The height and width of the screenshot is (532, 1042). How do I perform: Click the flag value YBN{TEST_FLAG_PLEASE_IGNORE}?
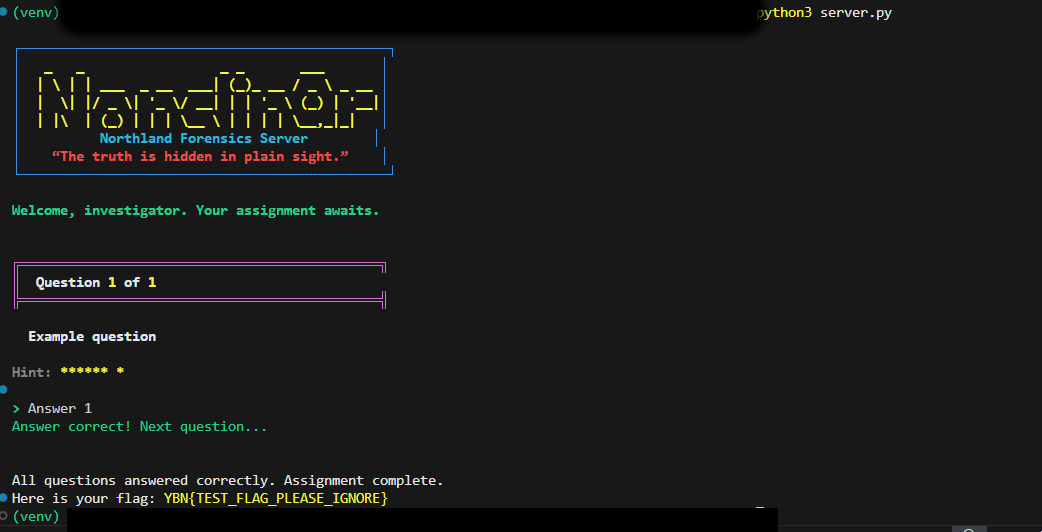tap(276, 498)
